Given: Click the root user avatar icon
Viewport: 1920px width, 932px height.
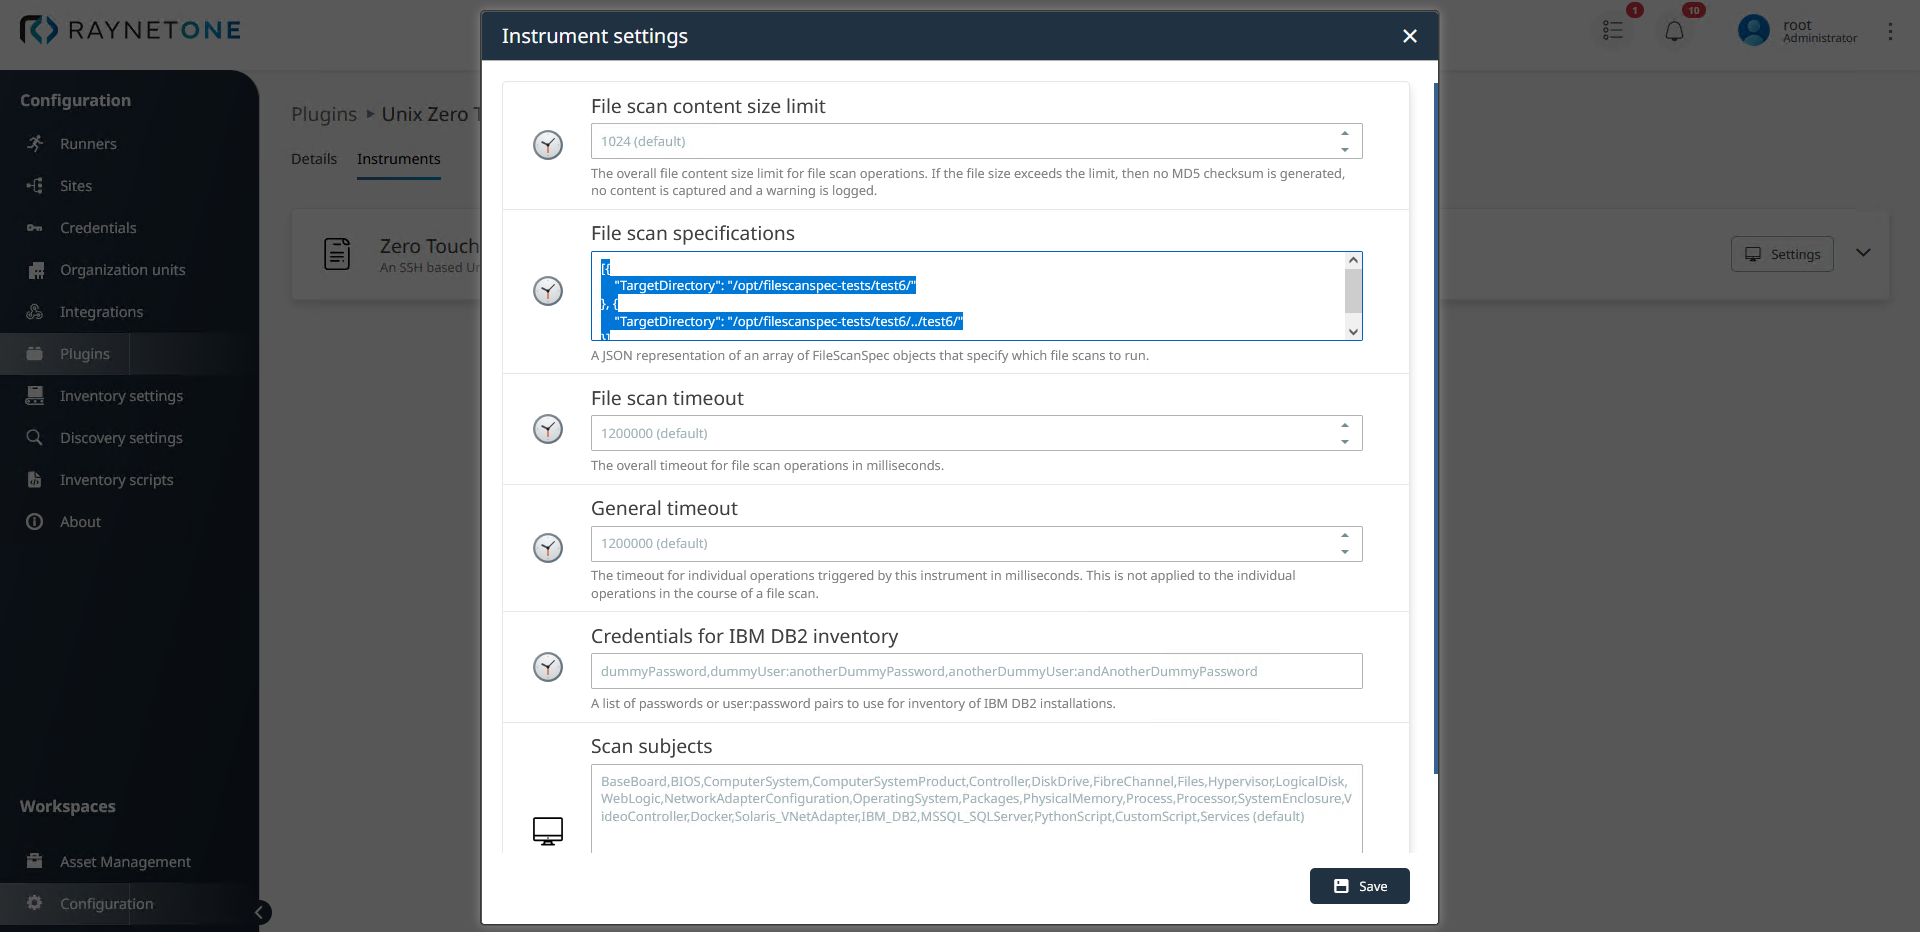Looking at the screenshot, I should pyautogui.click(x=1753, y=31).
